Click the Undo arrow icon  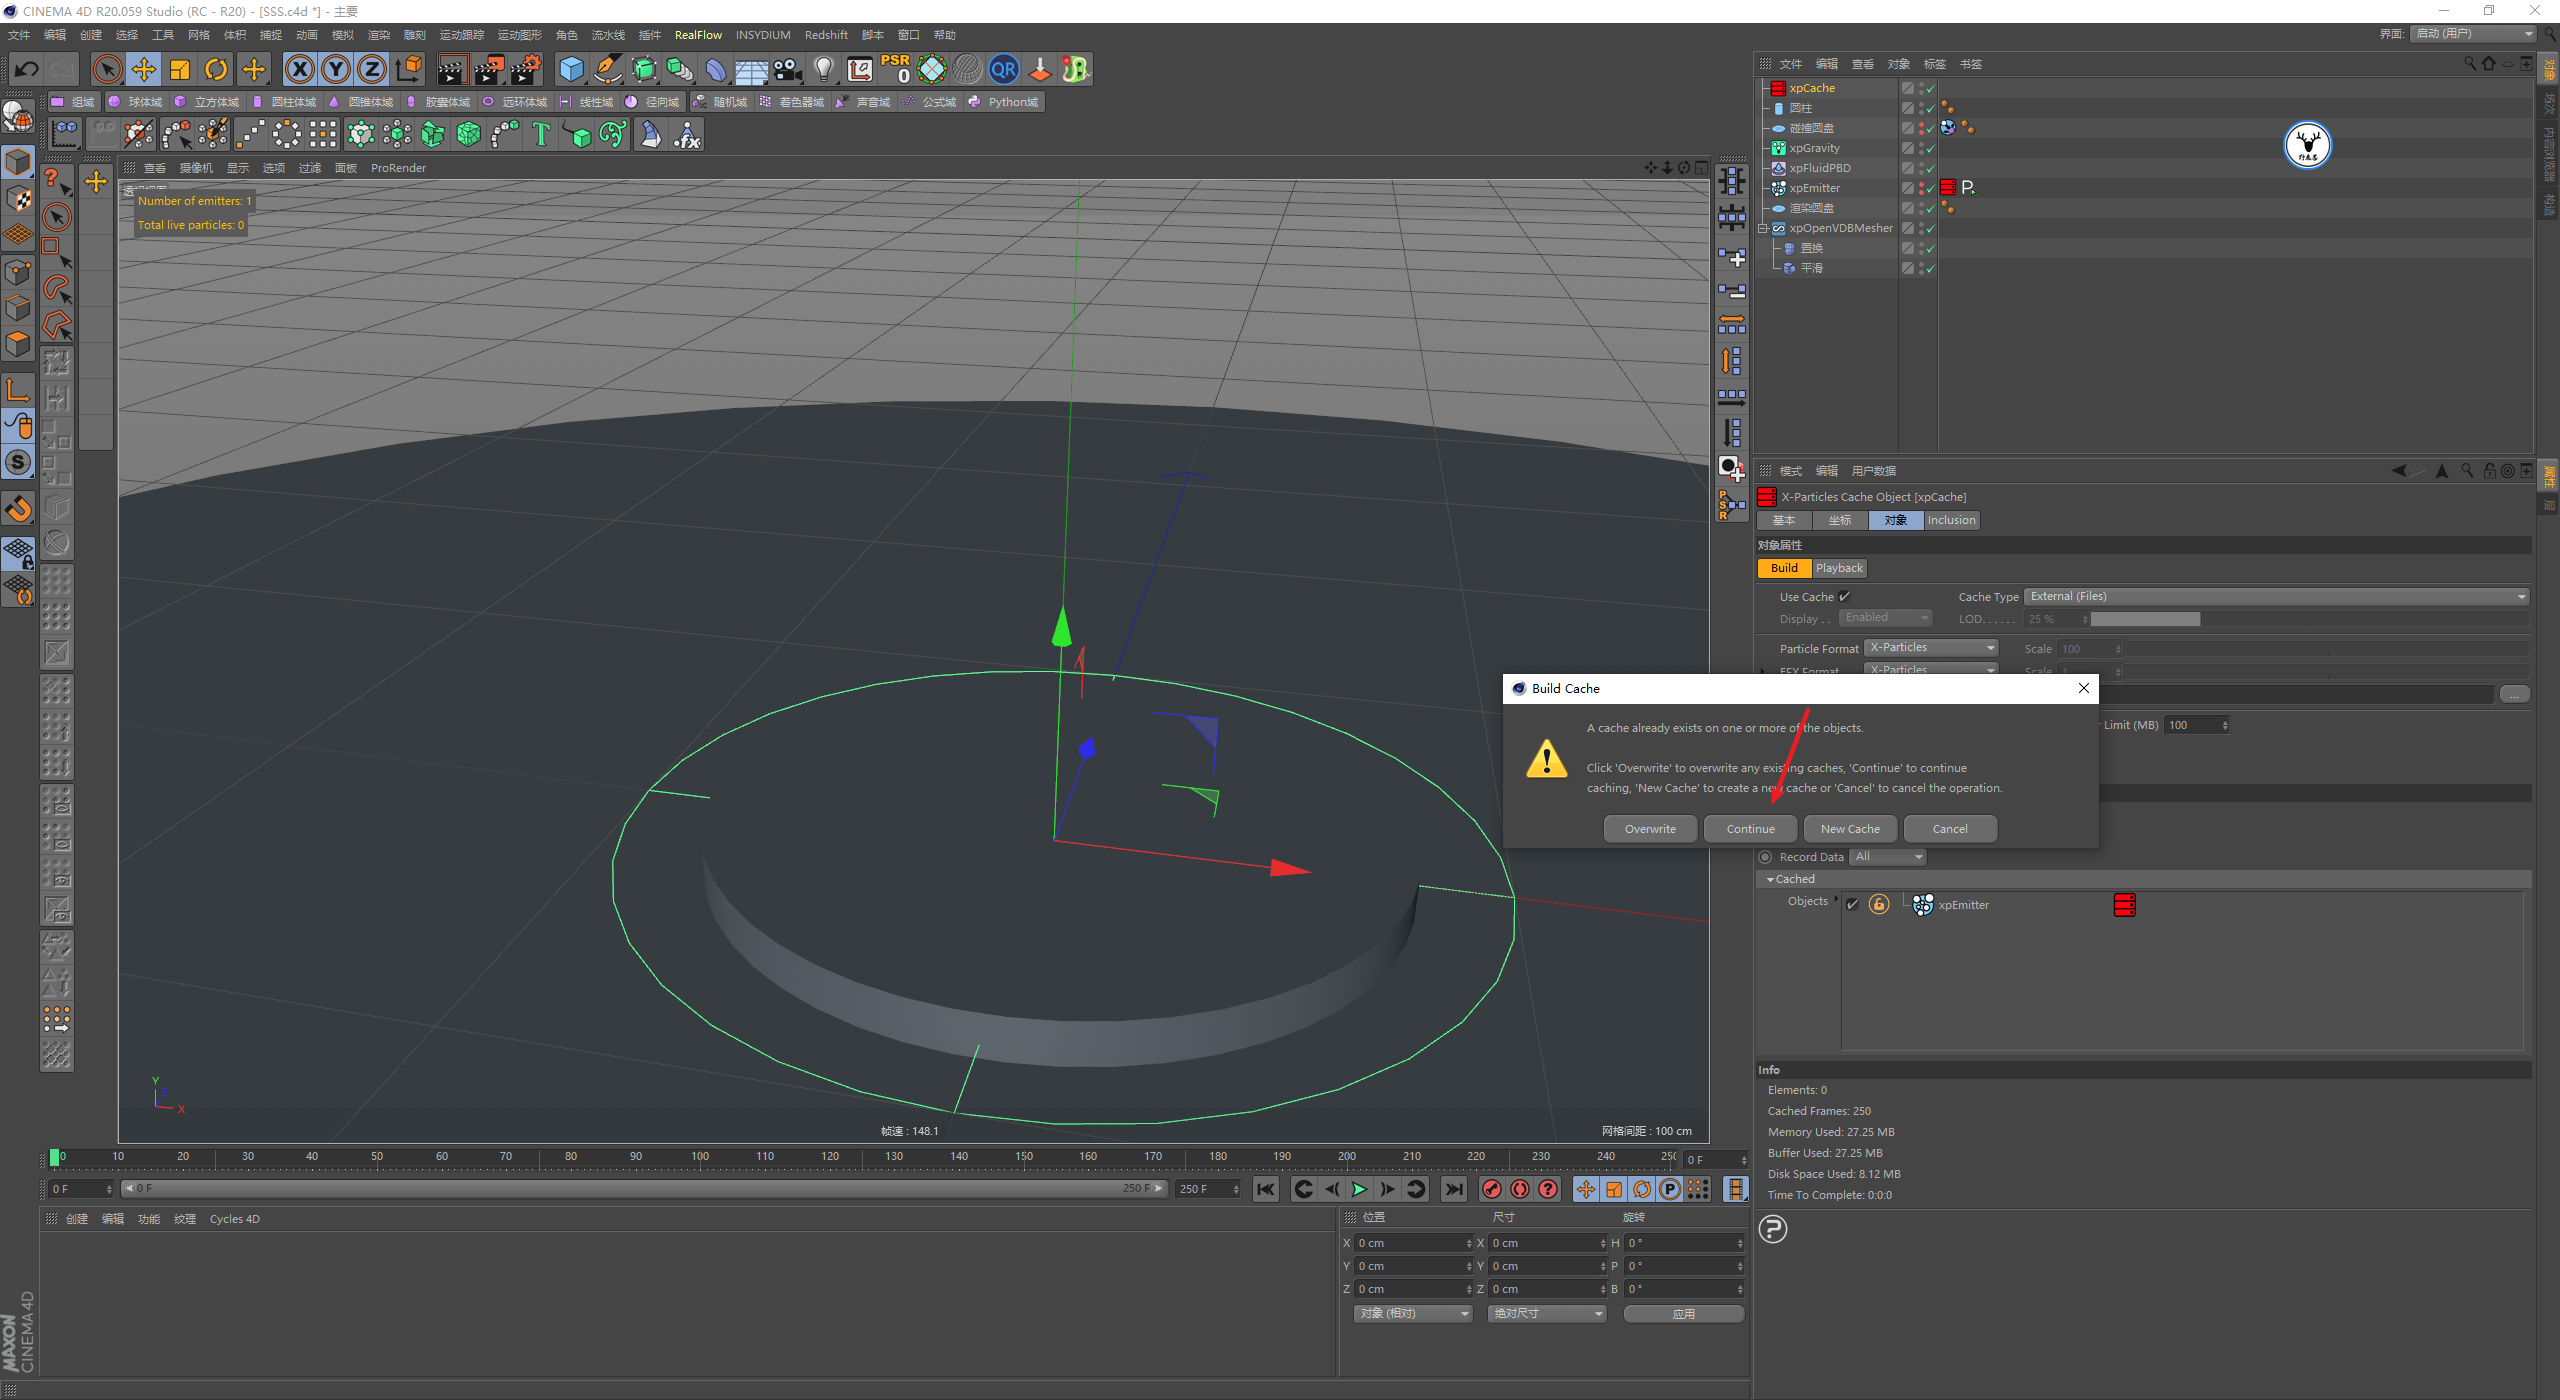[x=27, y=69]
